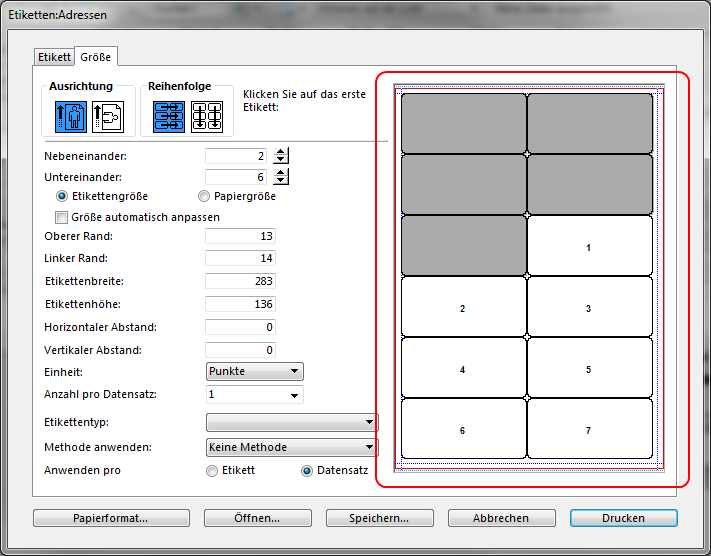Click into the Etikettenbreite field

pyautogui.click(x=240, y=281)
